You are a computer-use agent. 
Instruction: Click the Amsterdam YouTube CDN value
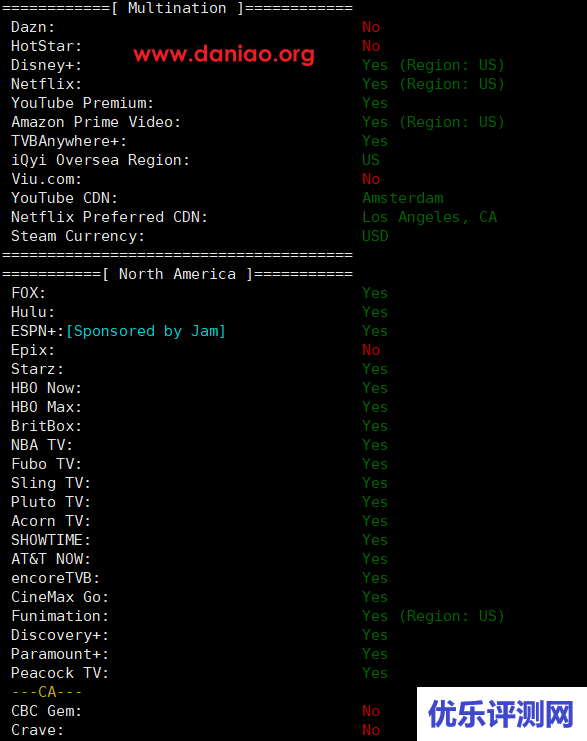pos(403,198)
